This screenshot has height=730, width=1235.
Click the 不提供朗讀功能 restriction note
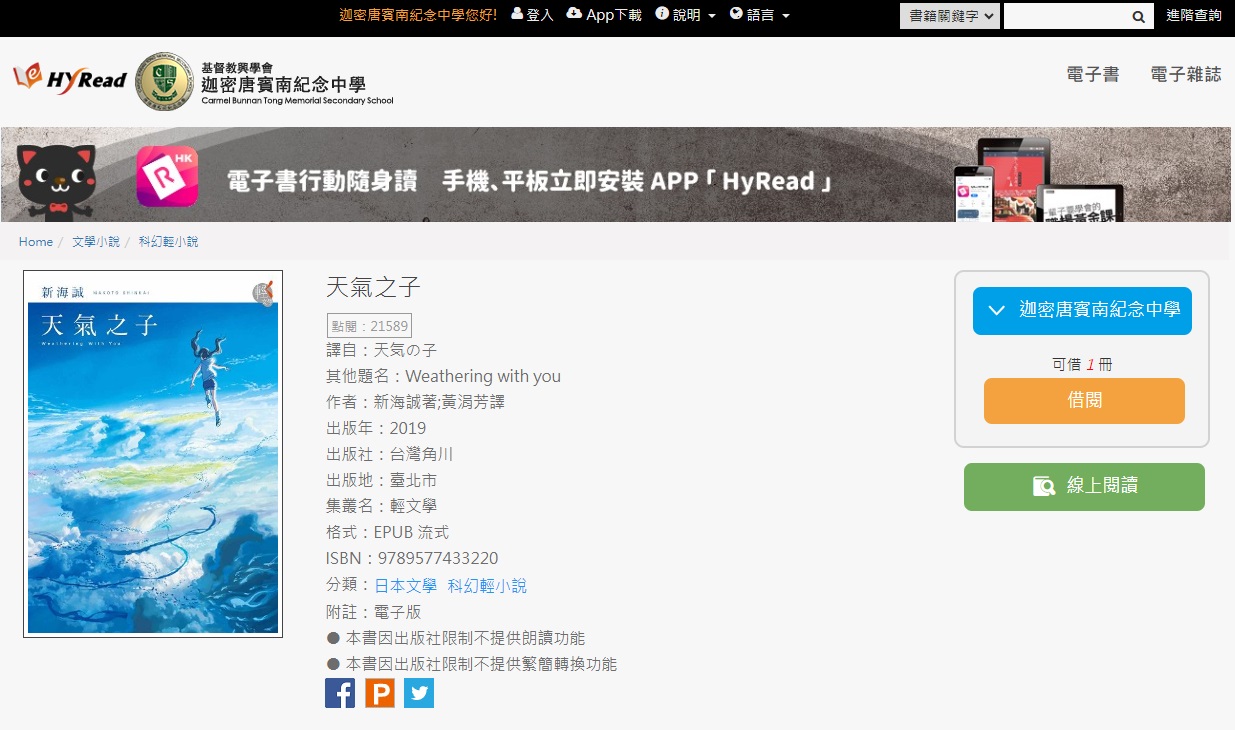[456, 638]
